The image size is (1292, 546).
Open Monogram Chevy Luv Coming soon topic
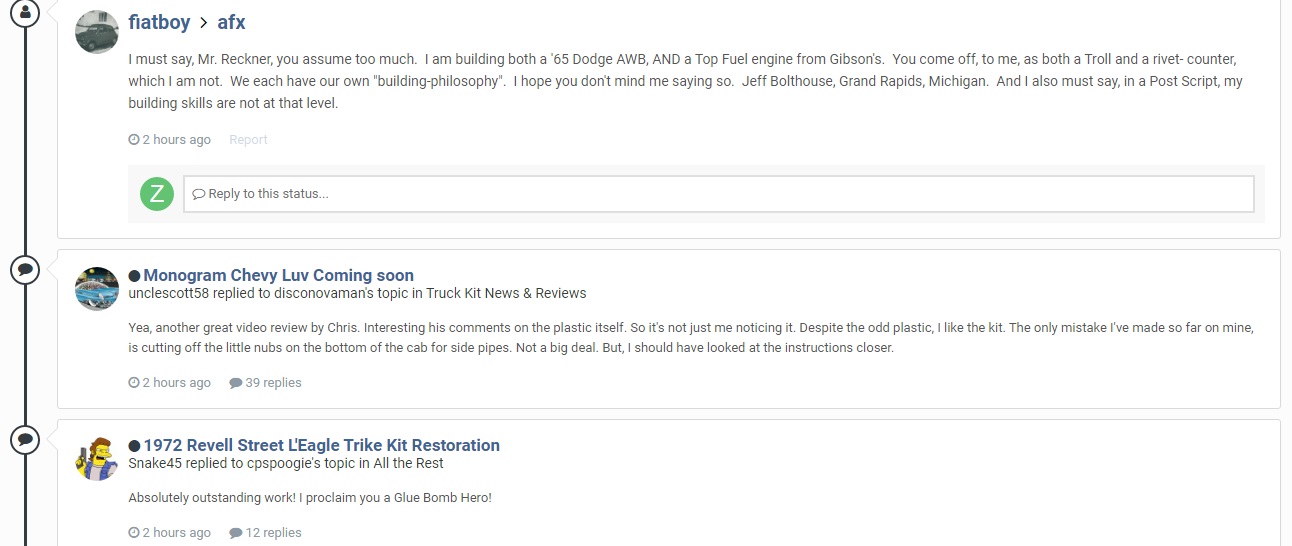coord(278,275)
